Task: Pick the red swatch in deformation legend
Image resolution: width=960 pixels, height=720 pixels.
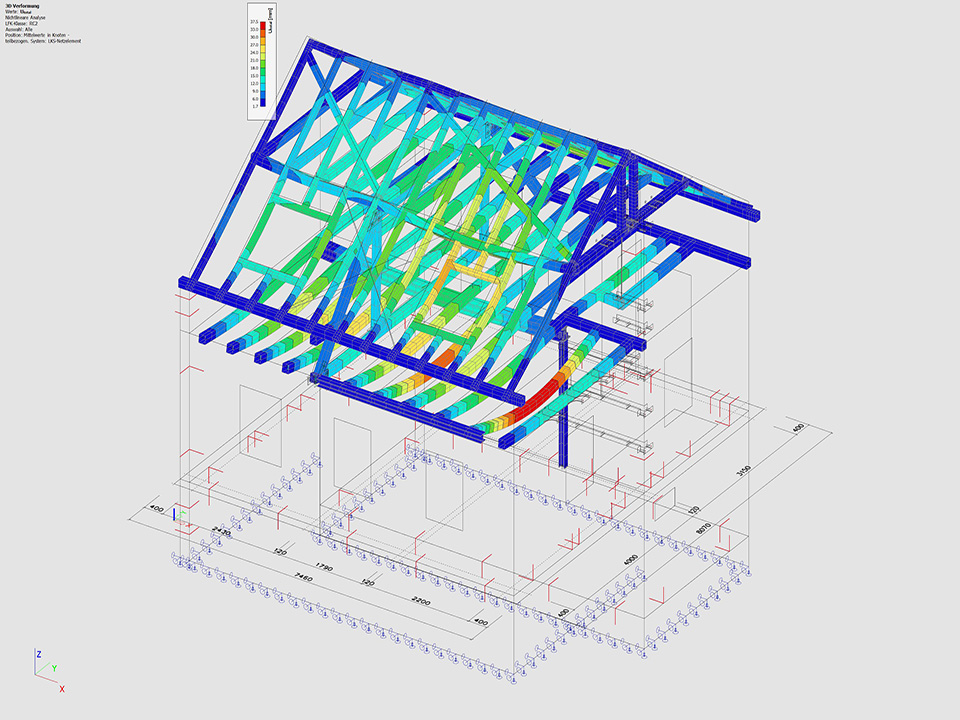Action: [x=264, y=25]
